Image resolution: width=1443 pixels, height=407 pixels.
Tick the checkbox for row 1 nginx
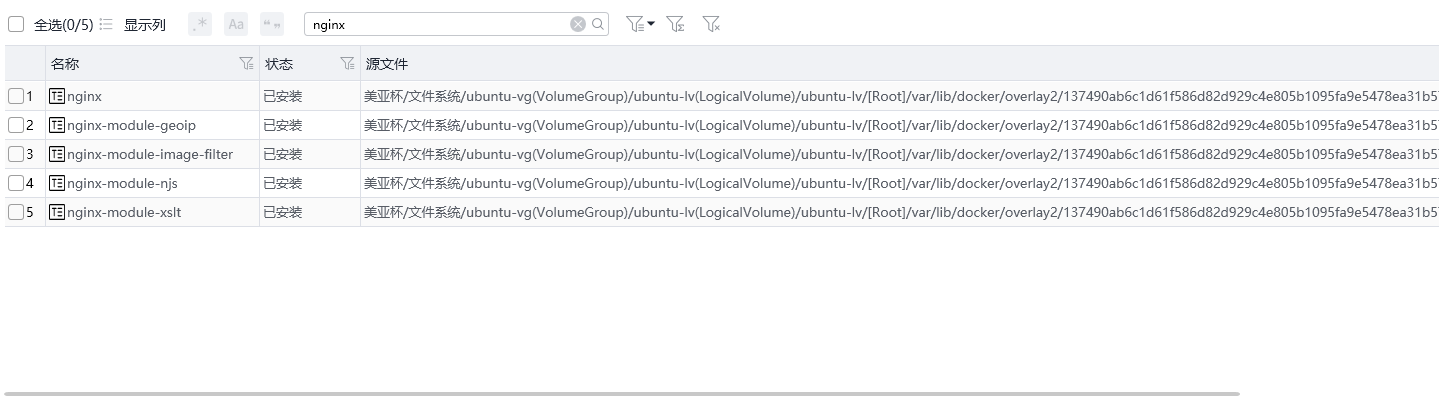pos(15,97)
